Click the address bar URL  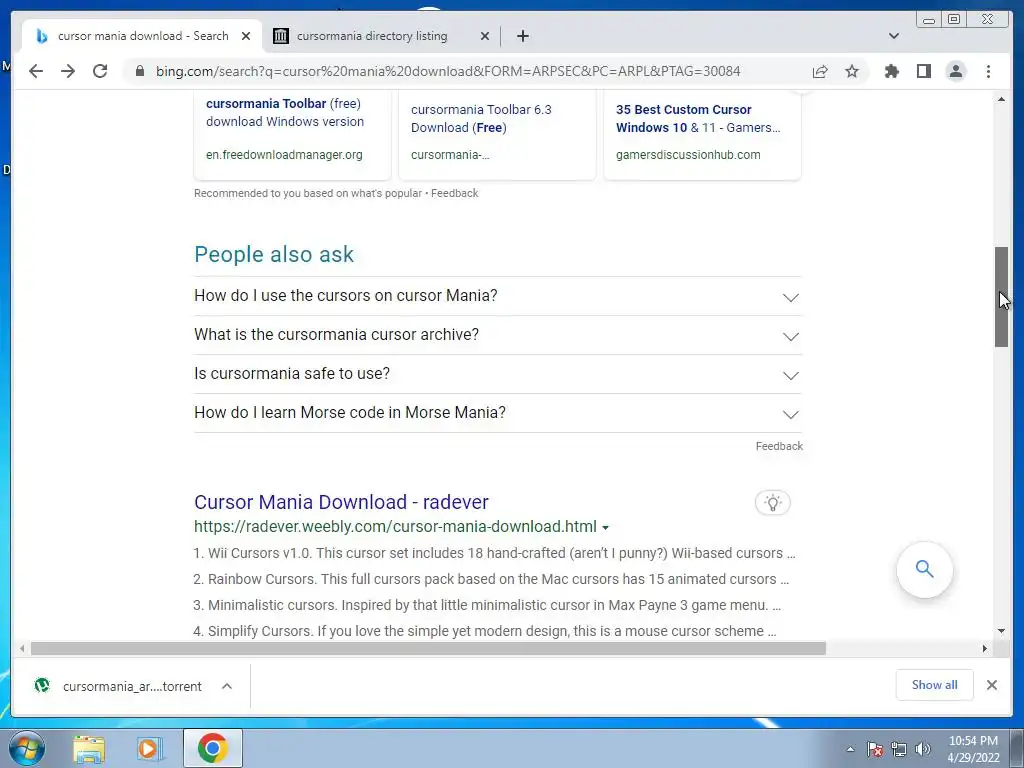[448, 71]
